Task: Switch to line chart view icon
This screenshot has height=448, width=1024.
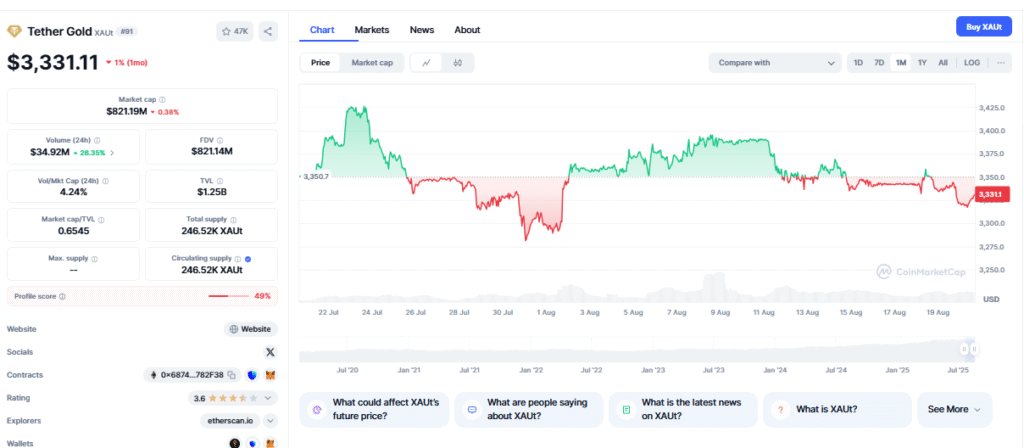Action: [426, 63]
